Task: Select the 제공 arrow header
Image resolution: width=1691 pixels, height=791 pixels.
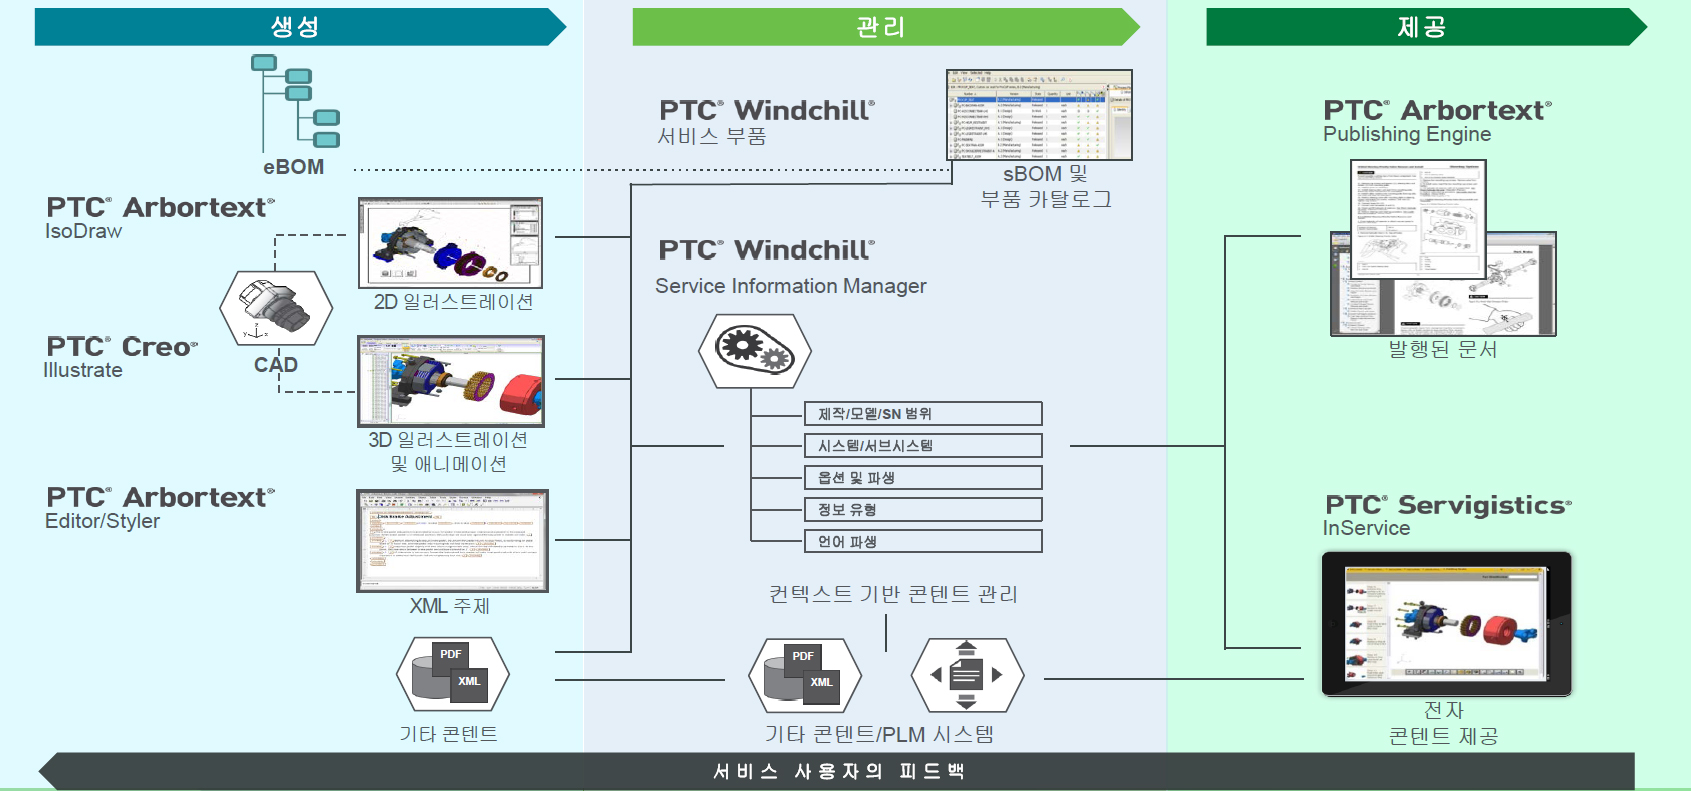Action: point(1422,27)
